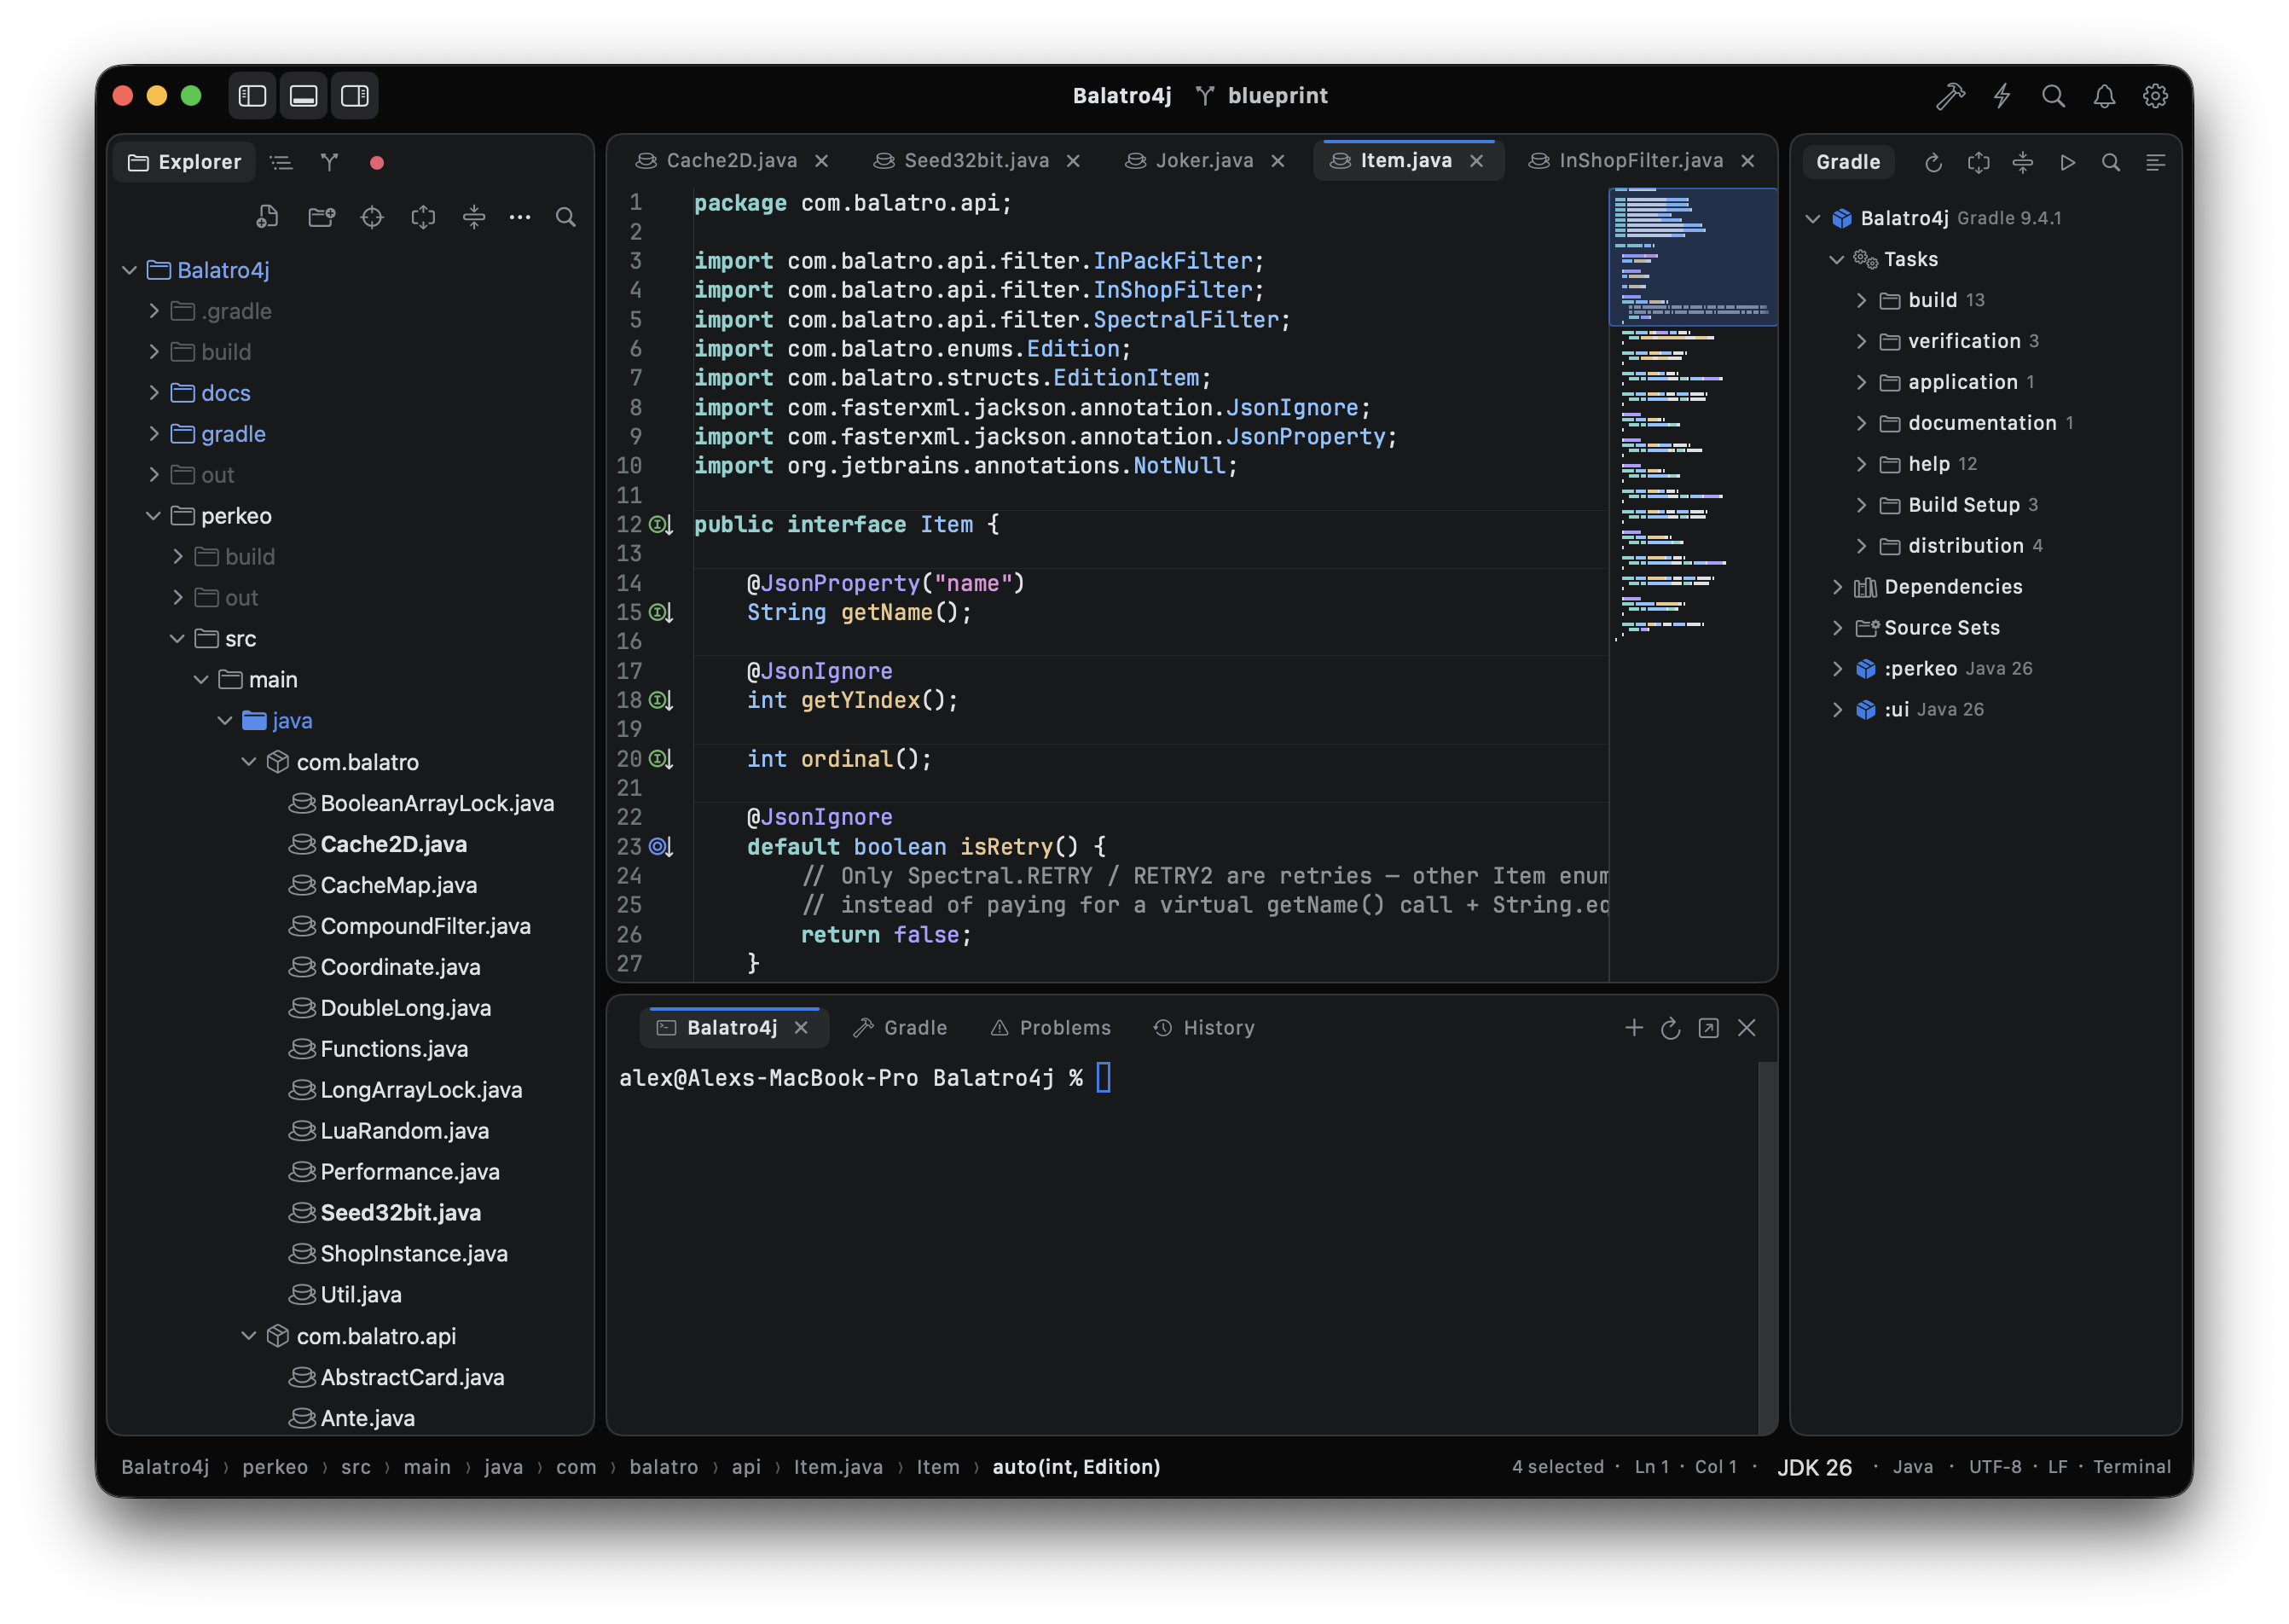Click the perkeo breadcrumb in status bar
2289x1624 pixels.
coord(275,1467)
